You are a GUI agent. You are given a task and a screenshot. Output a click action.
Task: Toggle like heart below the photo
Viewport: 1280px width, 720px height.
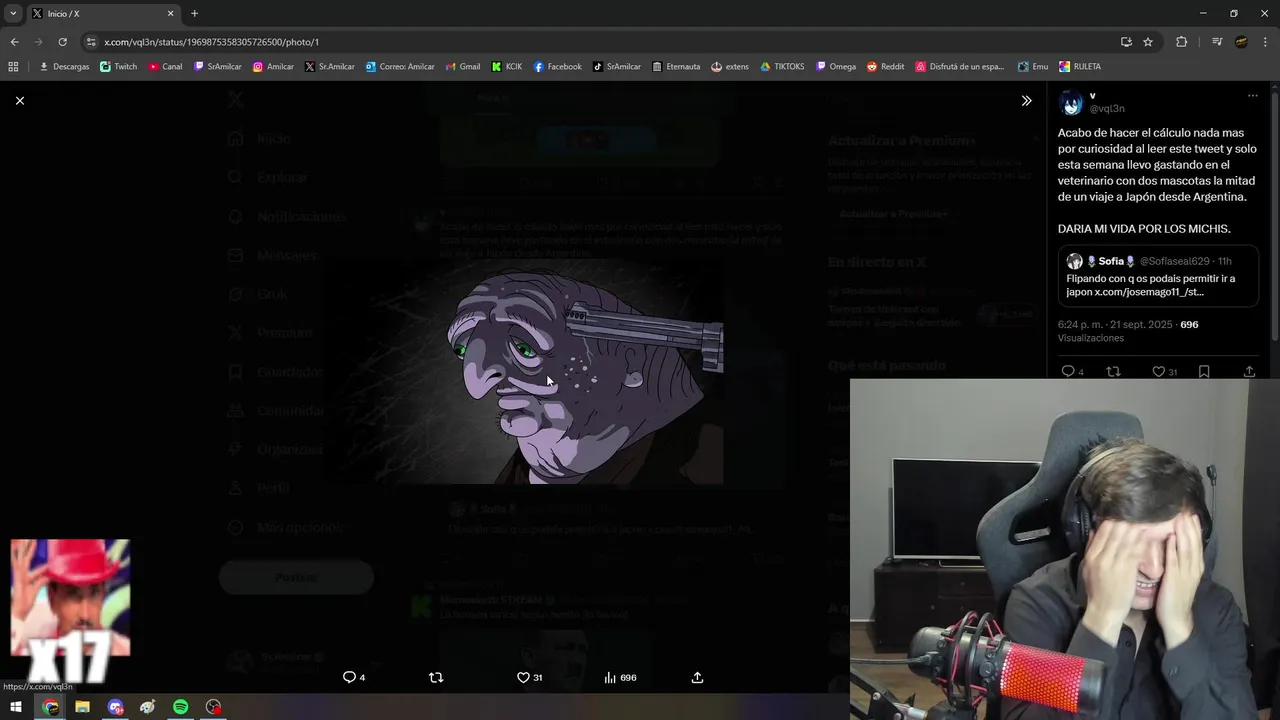point(523,677)
